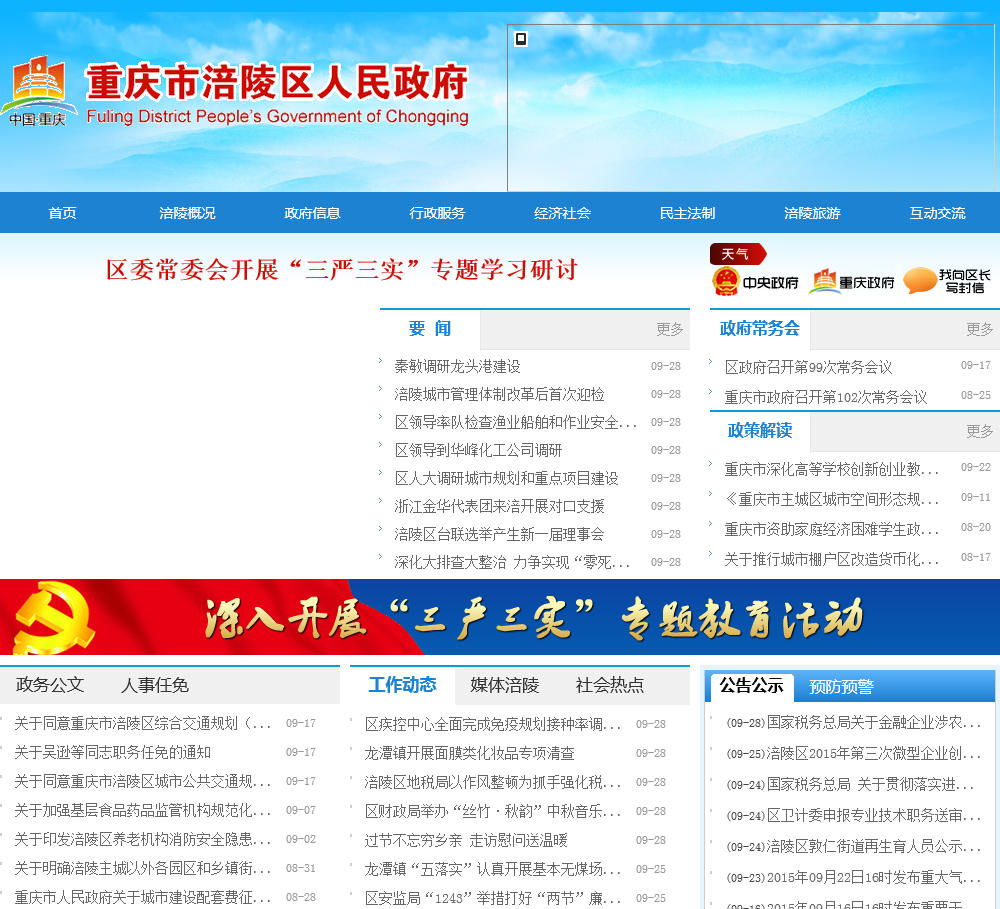Switch to the 公告公示 tab
This screenshot has width=1000, height=909.
coord(751,686)
